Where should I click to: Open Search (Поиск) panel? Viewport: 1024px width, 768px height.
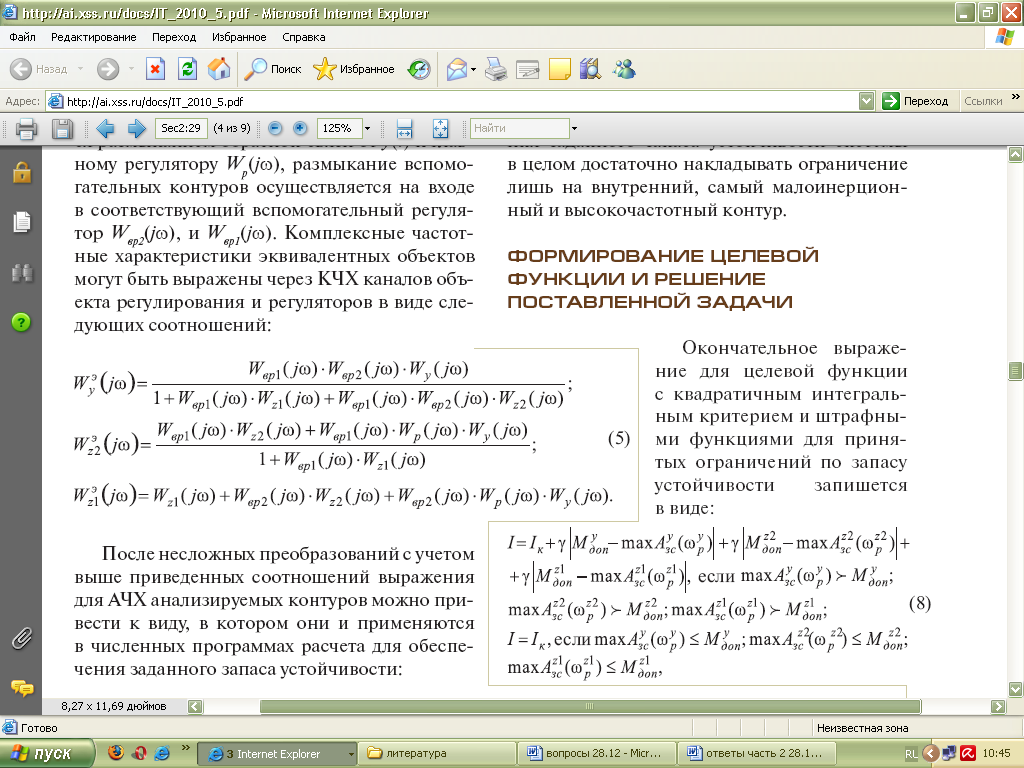tap(273, 69)
